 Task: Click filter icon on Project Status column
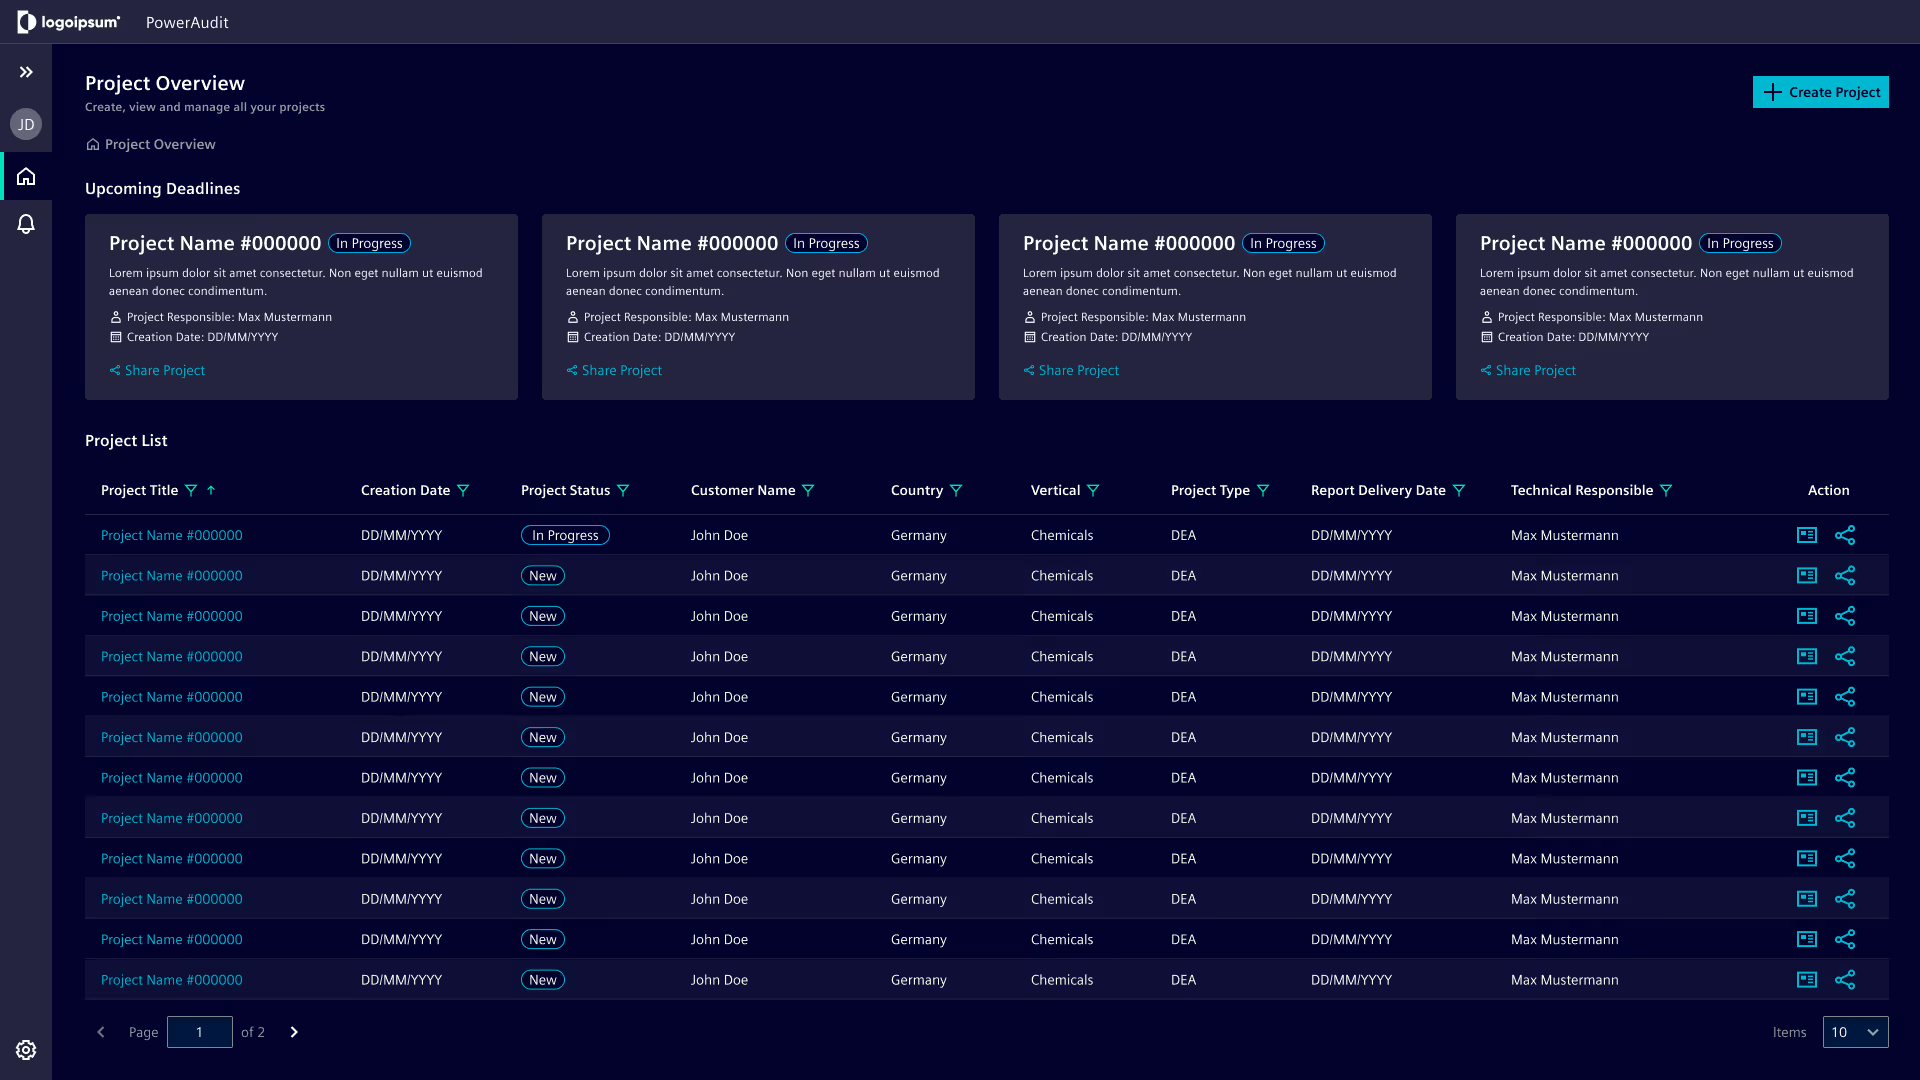623,490
